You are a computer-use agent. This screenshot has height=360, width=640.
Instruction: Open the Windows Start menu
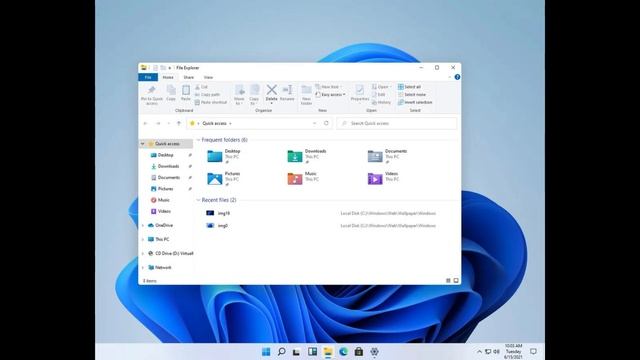pos(266,351)
